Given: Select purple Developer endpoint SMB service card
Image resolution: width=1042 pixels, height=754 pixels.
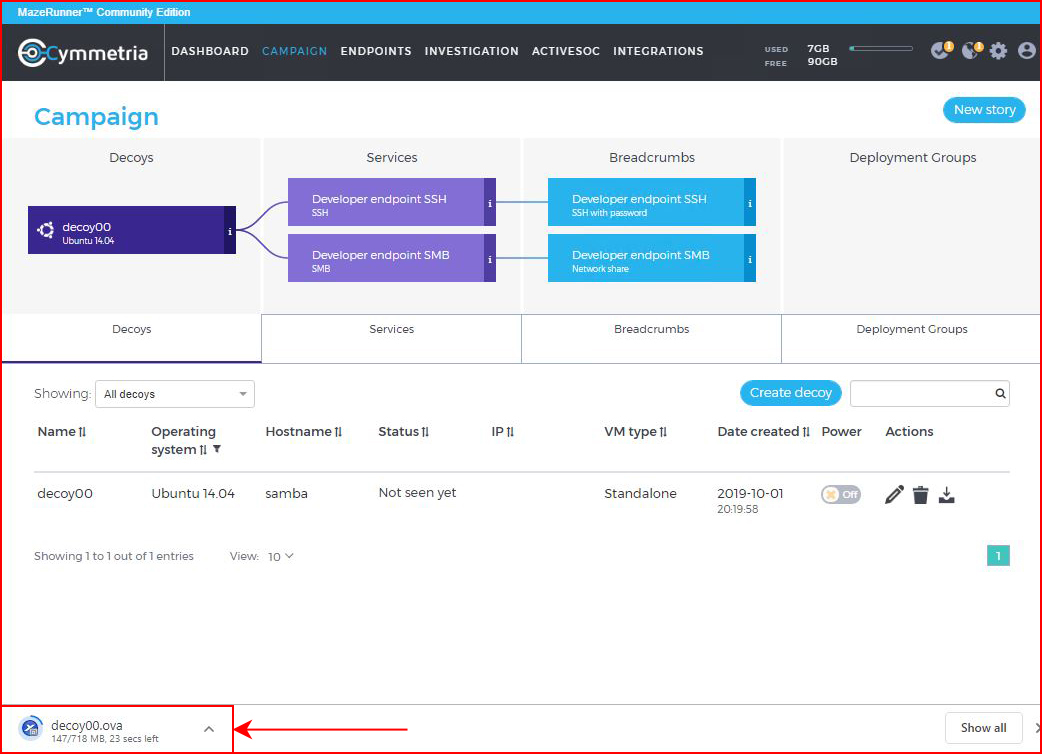Looking at the screenshot, I should pyautogui.click(x=392, y=258).
